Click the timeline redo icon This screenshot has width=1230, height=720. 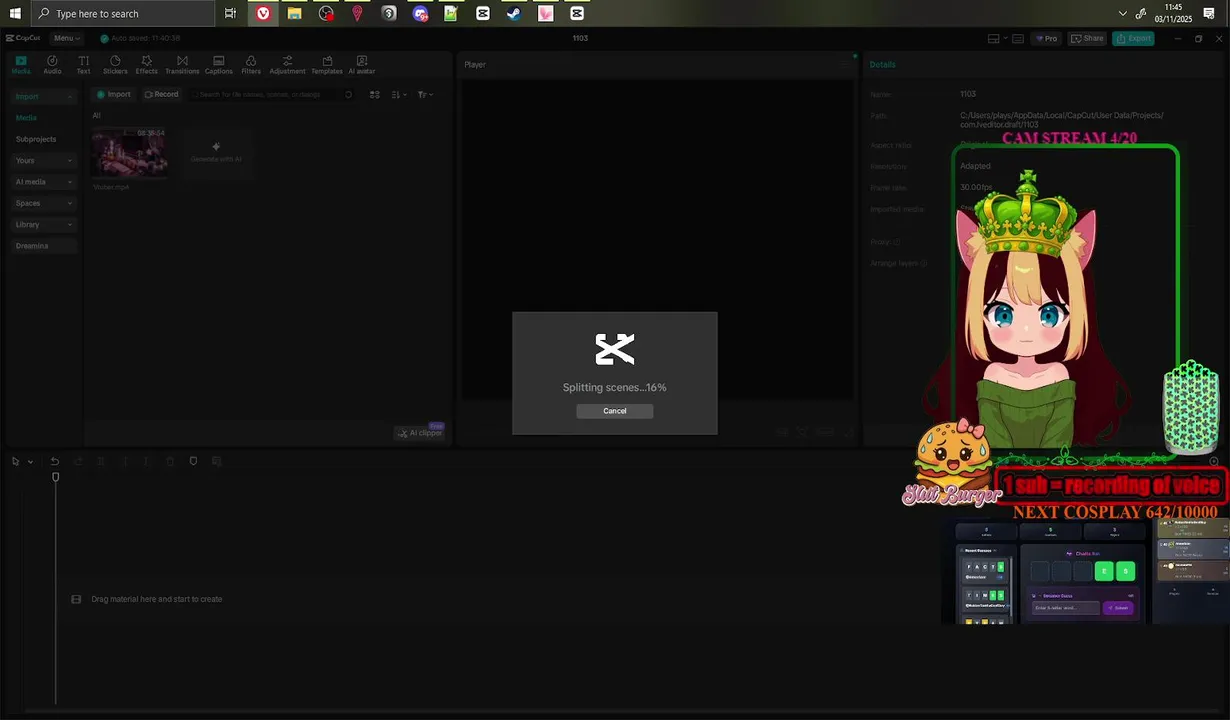[x=78, y=461]
